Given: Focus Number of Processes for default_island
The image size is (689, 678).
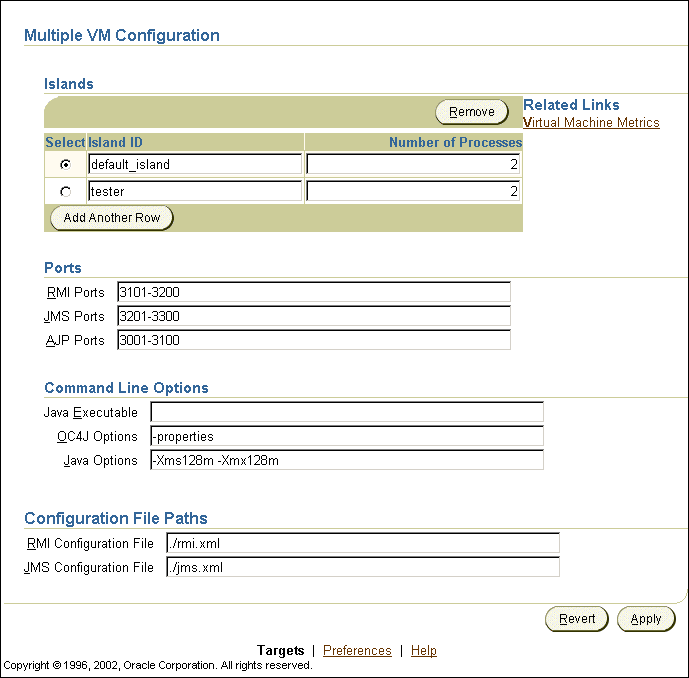Looking at the screenshot, I should pyautogui.click(x=413, y=164).
